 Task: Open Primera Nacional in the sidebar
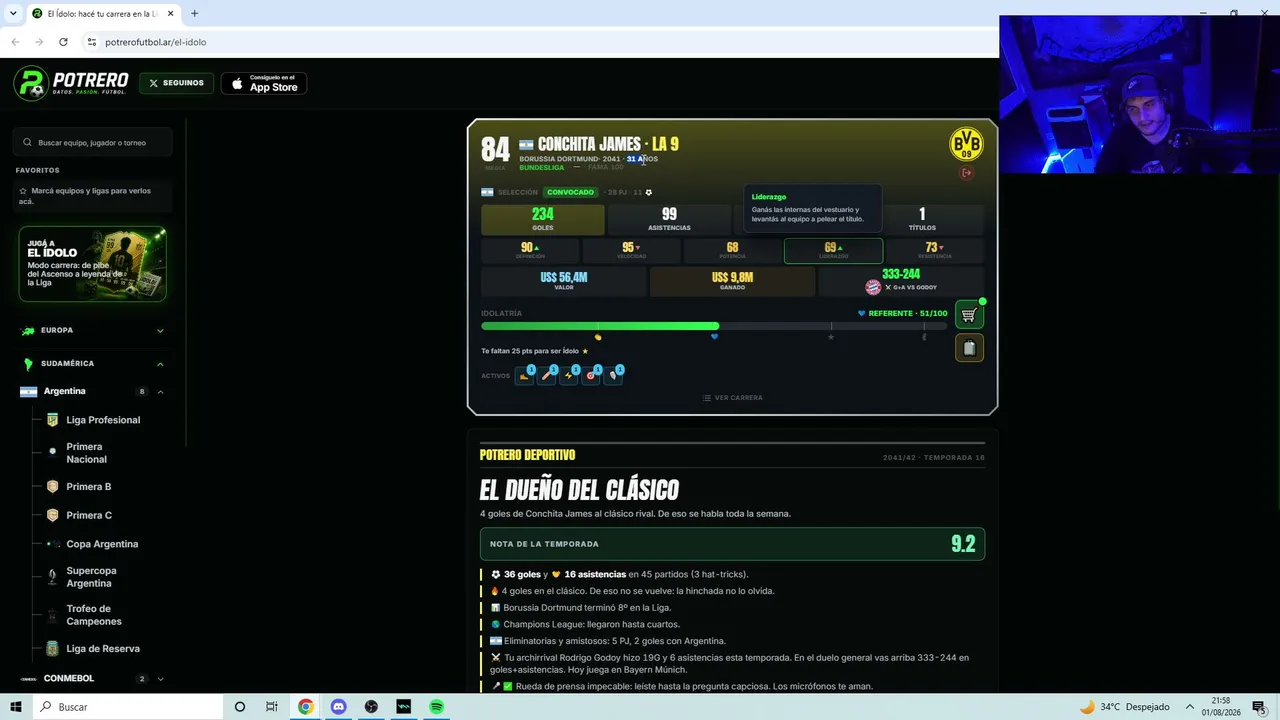86,453
